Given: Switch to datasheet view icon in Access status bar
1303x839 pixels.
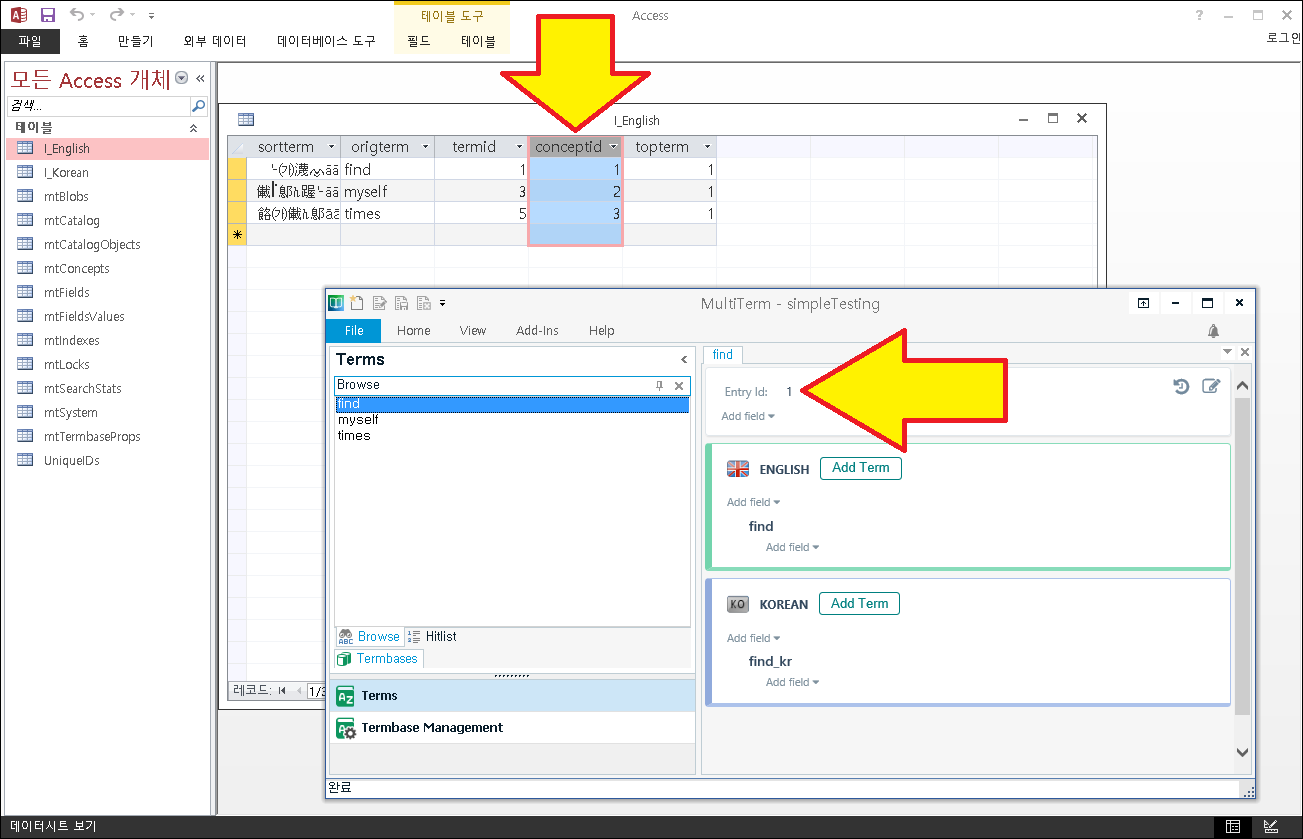Looking at the screenshot, I should pyautogui.click(x=1233, y=827).
